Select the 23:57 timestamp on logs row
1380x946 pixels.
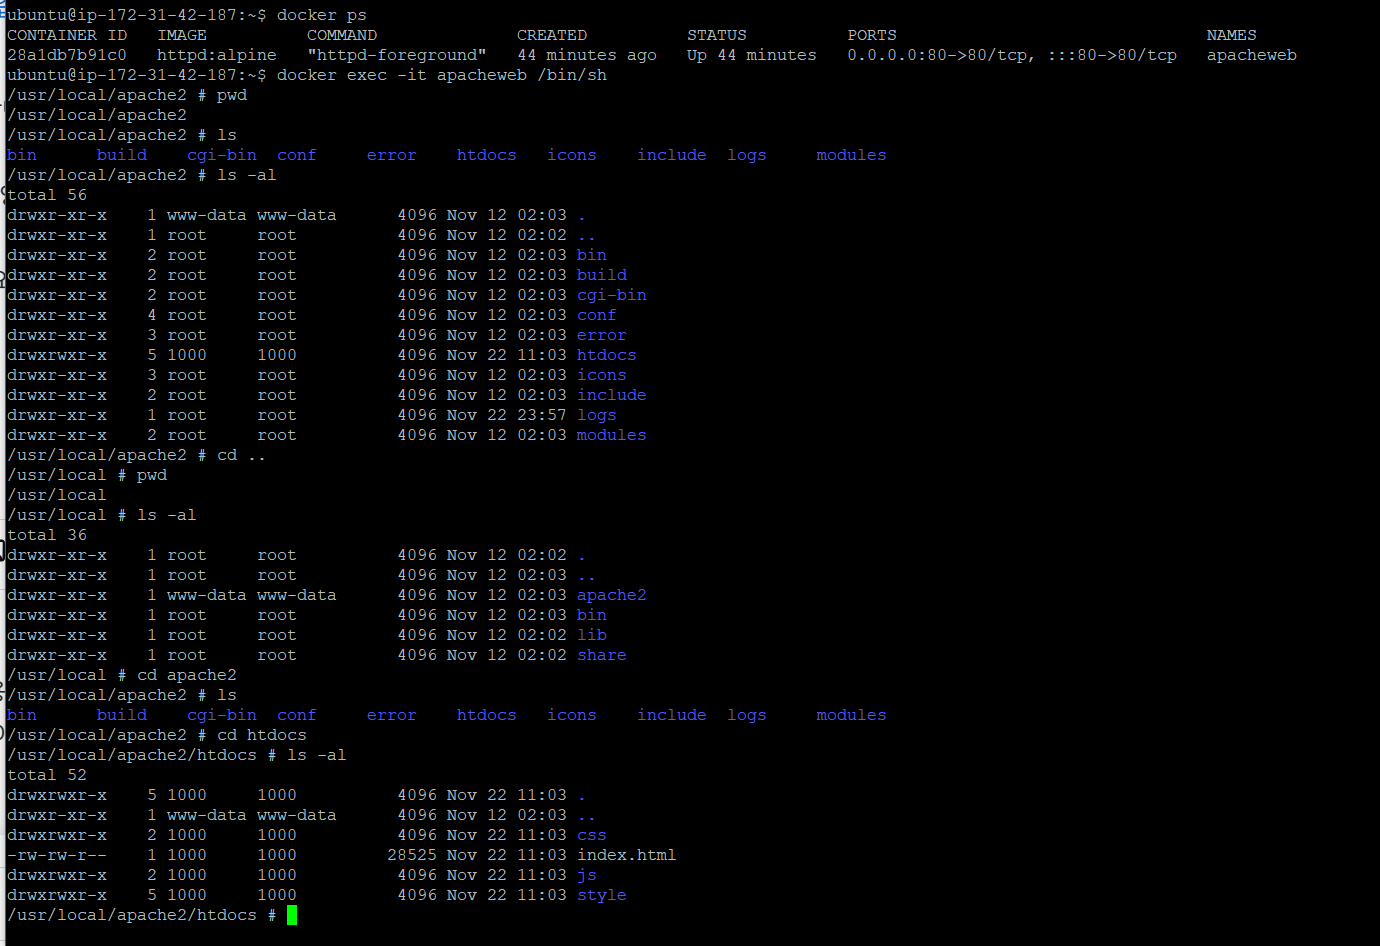pos(542,415)
